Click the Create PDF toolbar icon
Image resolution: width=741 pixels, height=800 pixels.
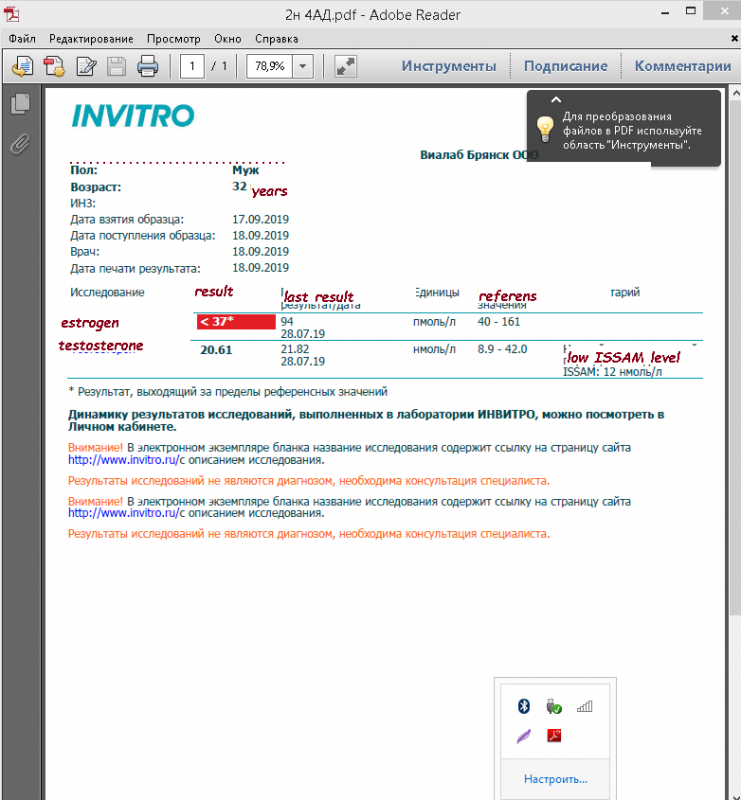click(x=54, y=66)
